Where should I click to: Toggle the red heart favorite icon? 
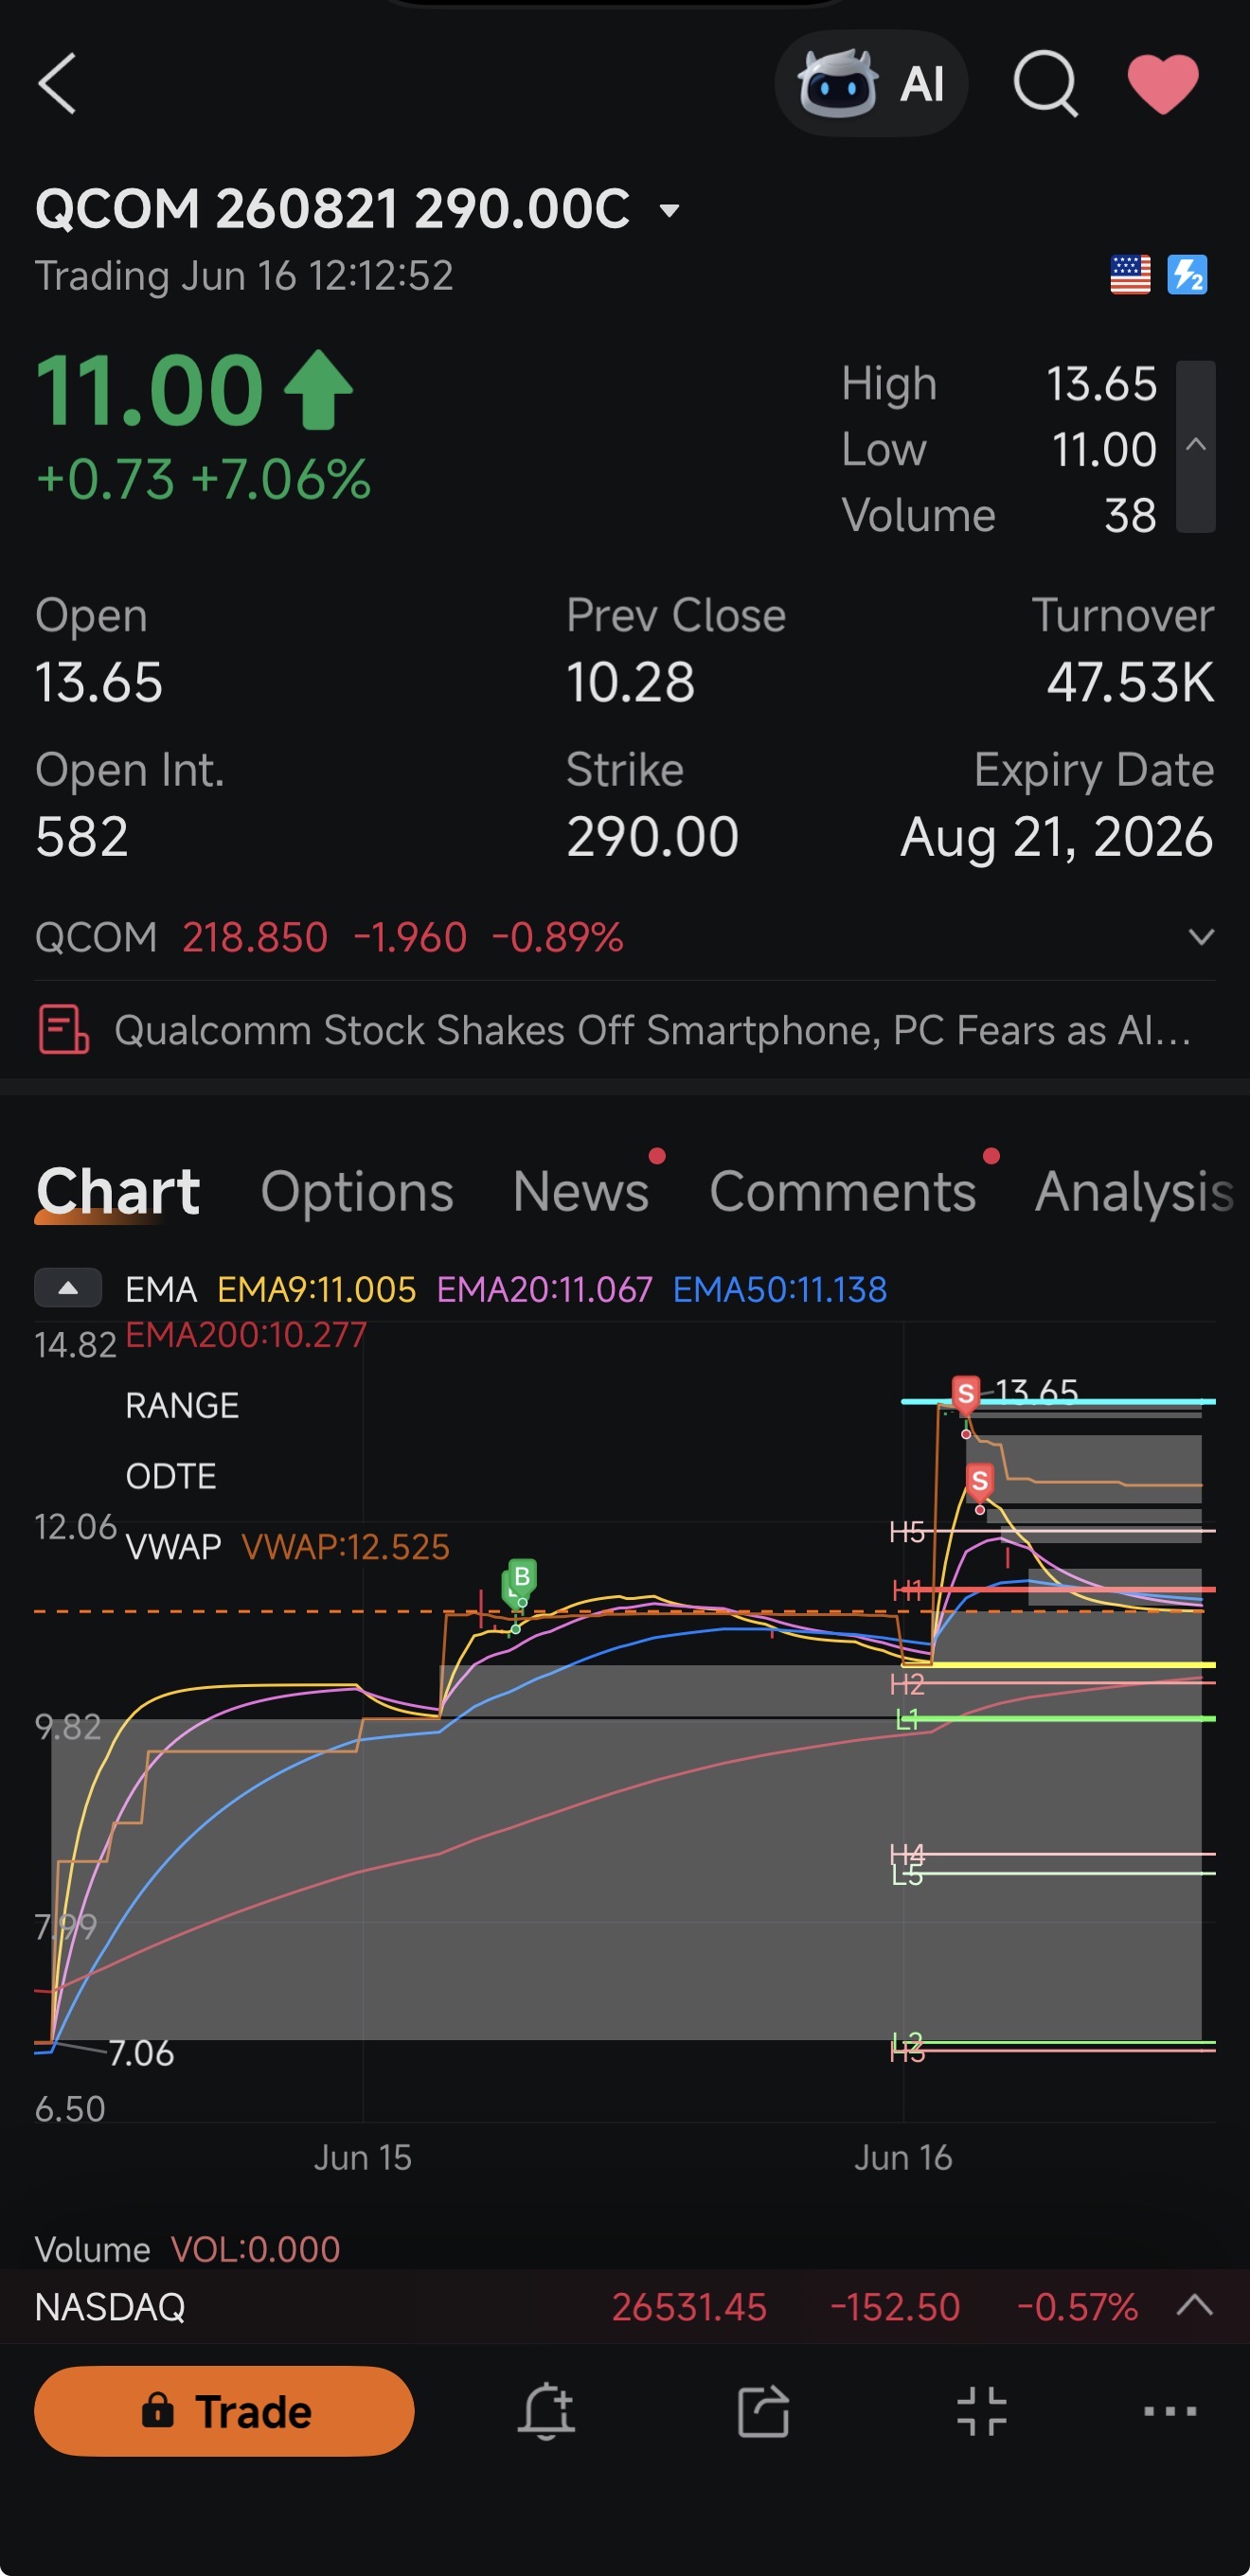1163,84
